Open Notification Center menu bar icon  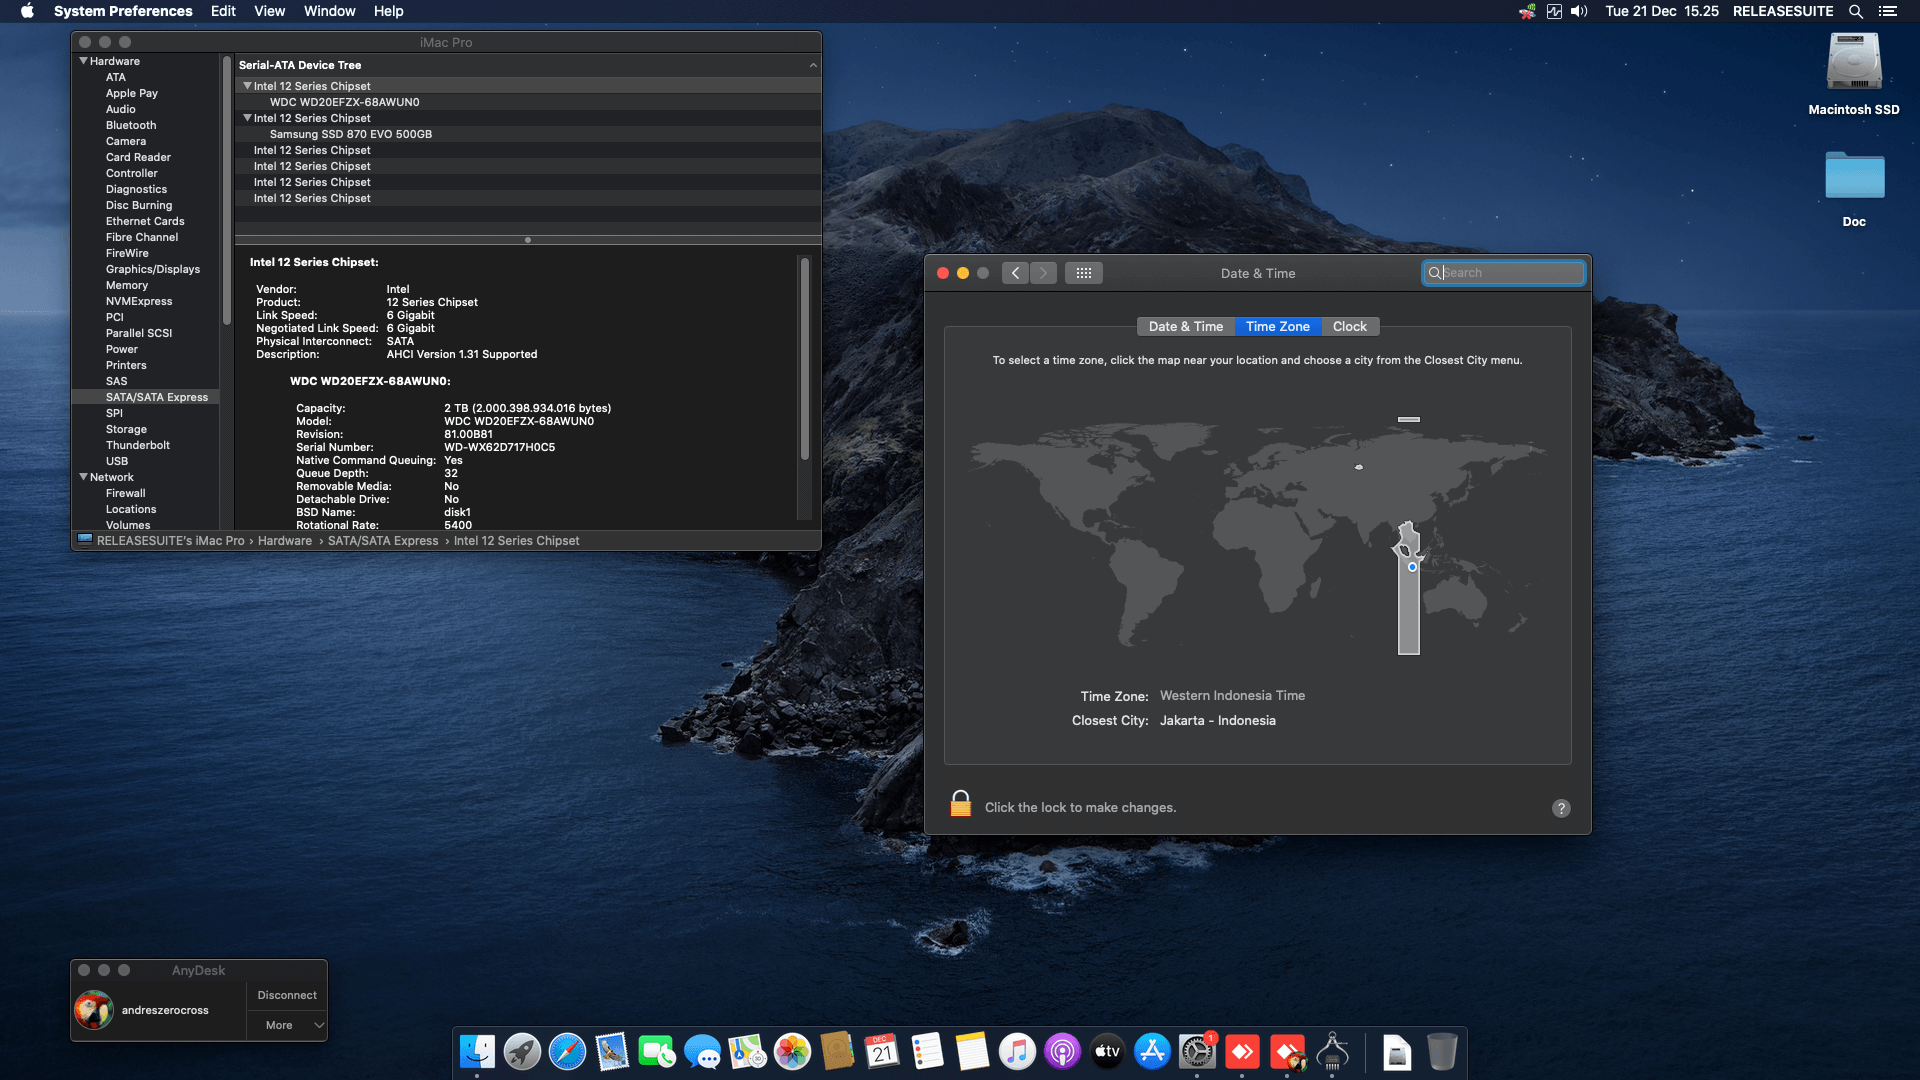pos(1888,11)
